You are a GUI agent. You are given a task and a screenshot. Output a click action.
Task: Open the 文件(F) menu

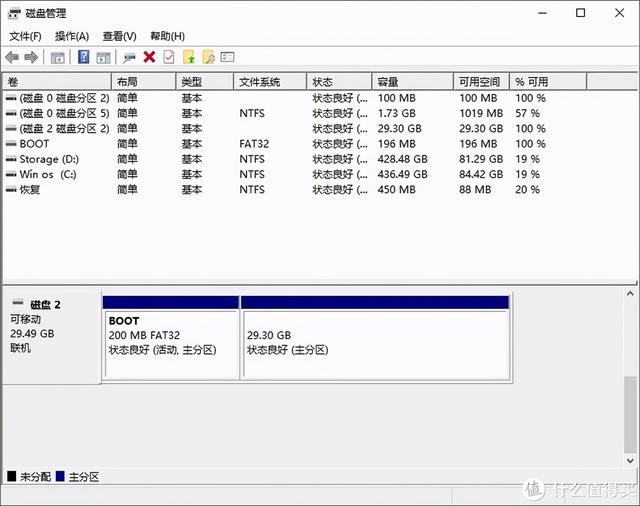[x=25, y=36]
